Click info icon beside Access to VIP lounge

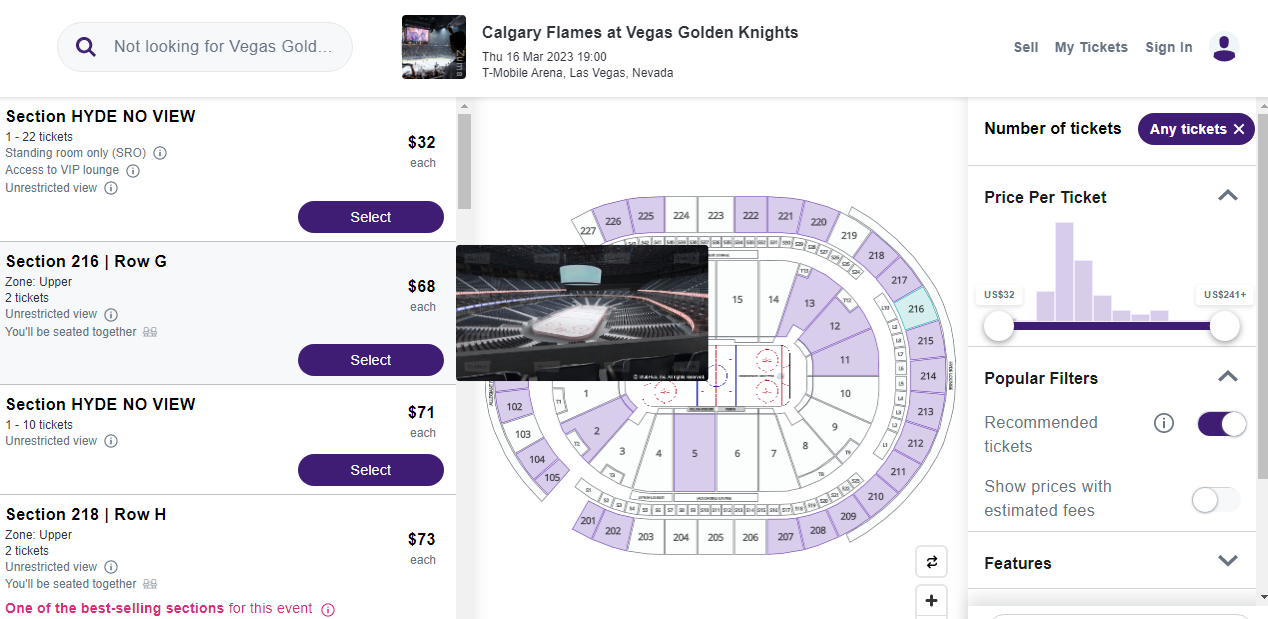133,171
